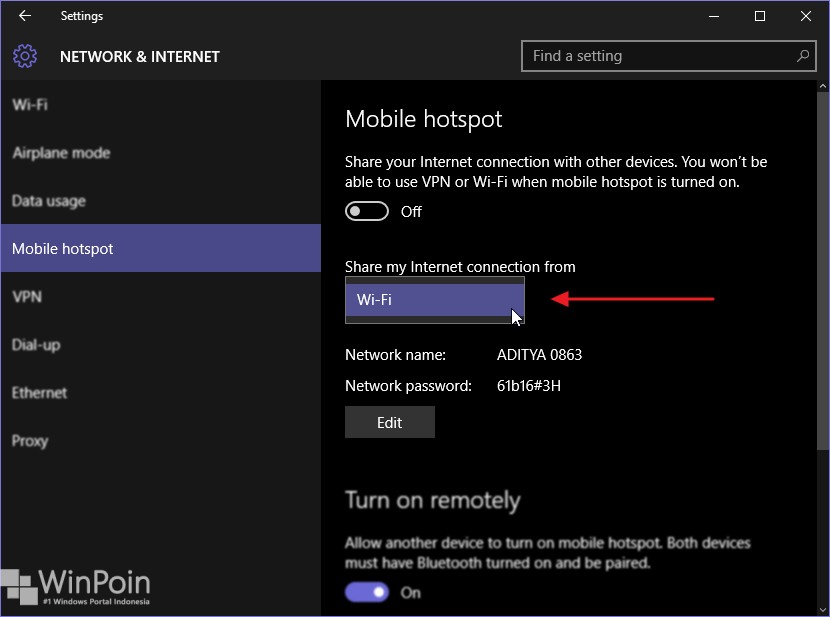Click the Find a setting search box
Viewport: 830px width, 617px height.
pos(668,56)
